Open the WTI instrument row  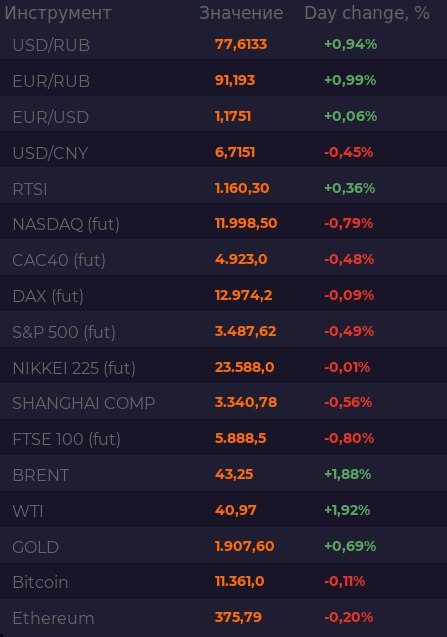pyautogui.click(x=224, y=510)
